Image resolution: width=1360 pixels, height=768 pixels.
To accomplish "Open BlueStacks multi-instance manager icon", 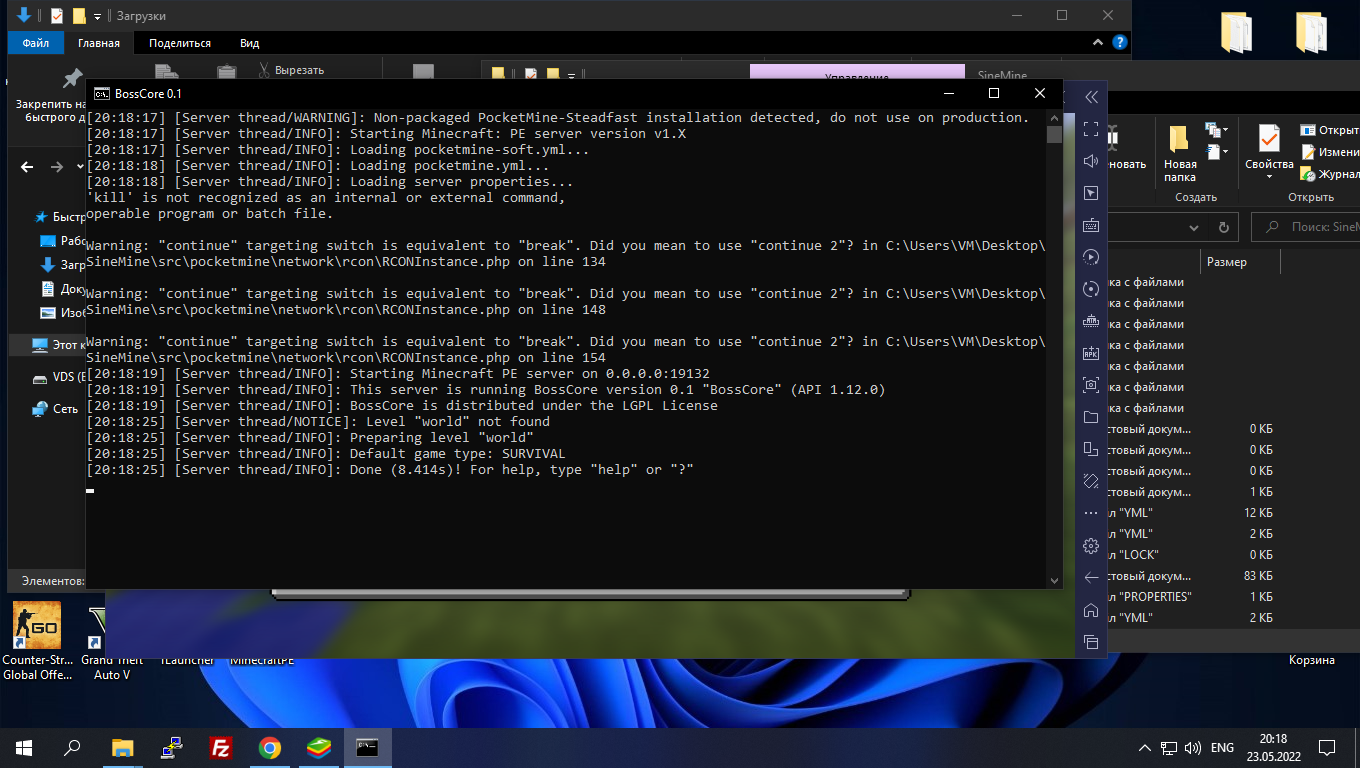I will [1091, 449].
